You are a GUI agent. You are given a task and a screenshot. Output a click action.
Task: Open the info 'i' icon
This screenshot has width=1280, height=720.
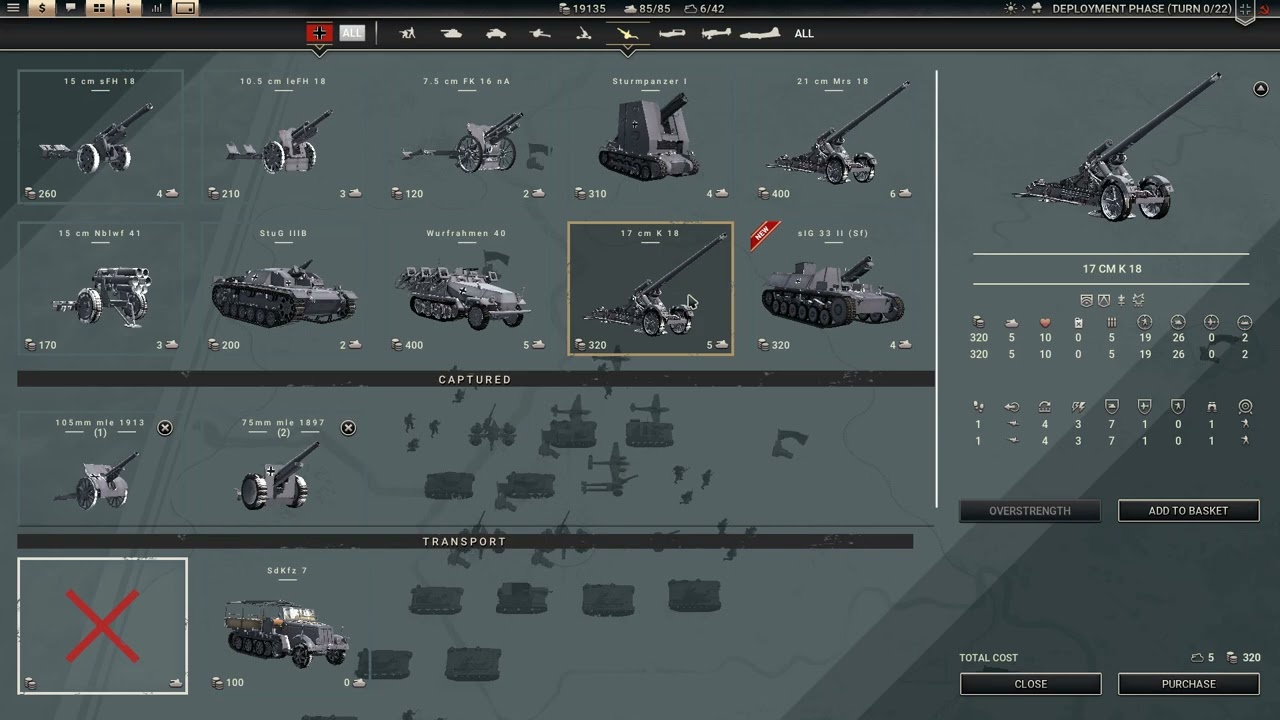(128, 8)
